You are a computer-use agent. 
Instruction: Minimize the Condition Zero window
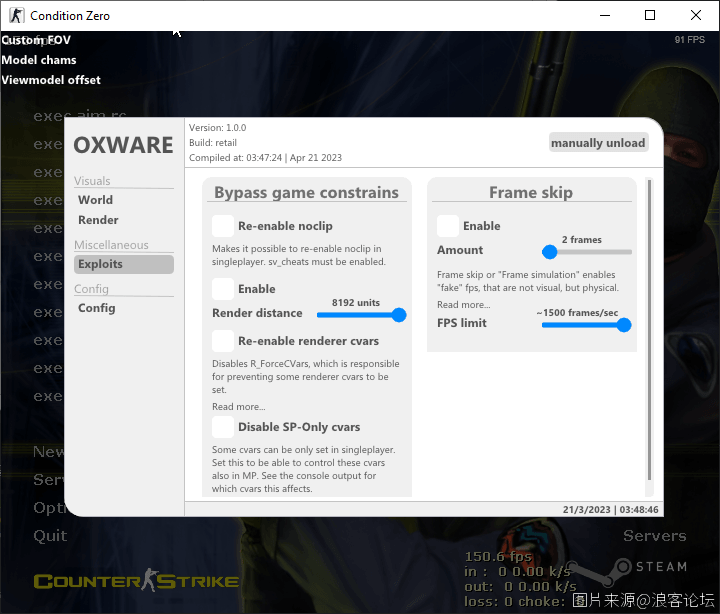pos(605,15)
